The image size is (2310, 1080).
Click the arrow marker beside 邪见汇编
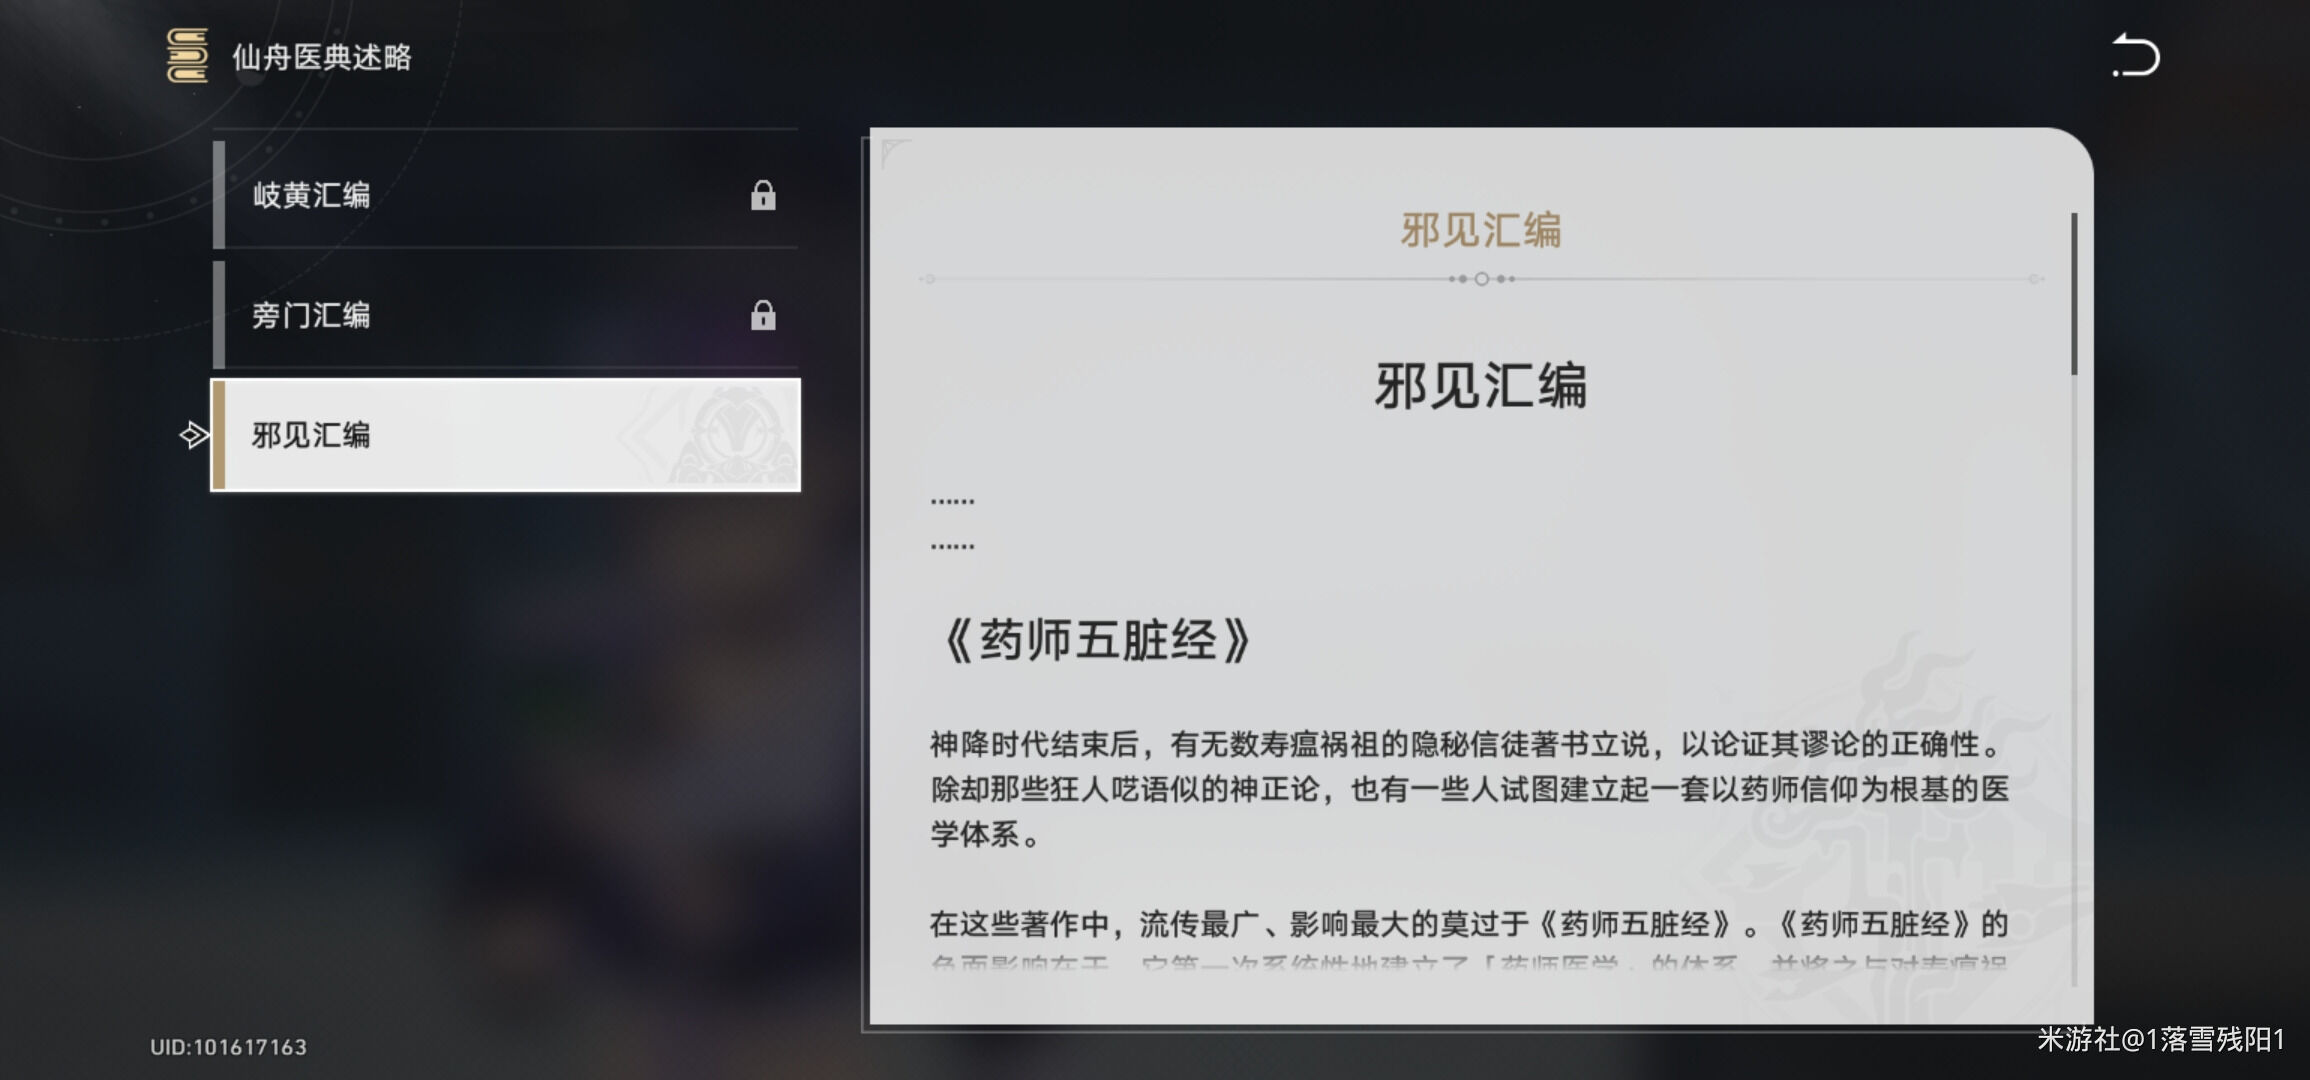[x=196, y=437]
